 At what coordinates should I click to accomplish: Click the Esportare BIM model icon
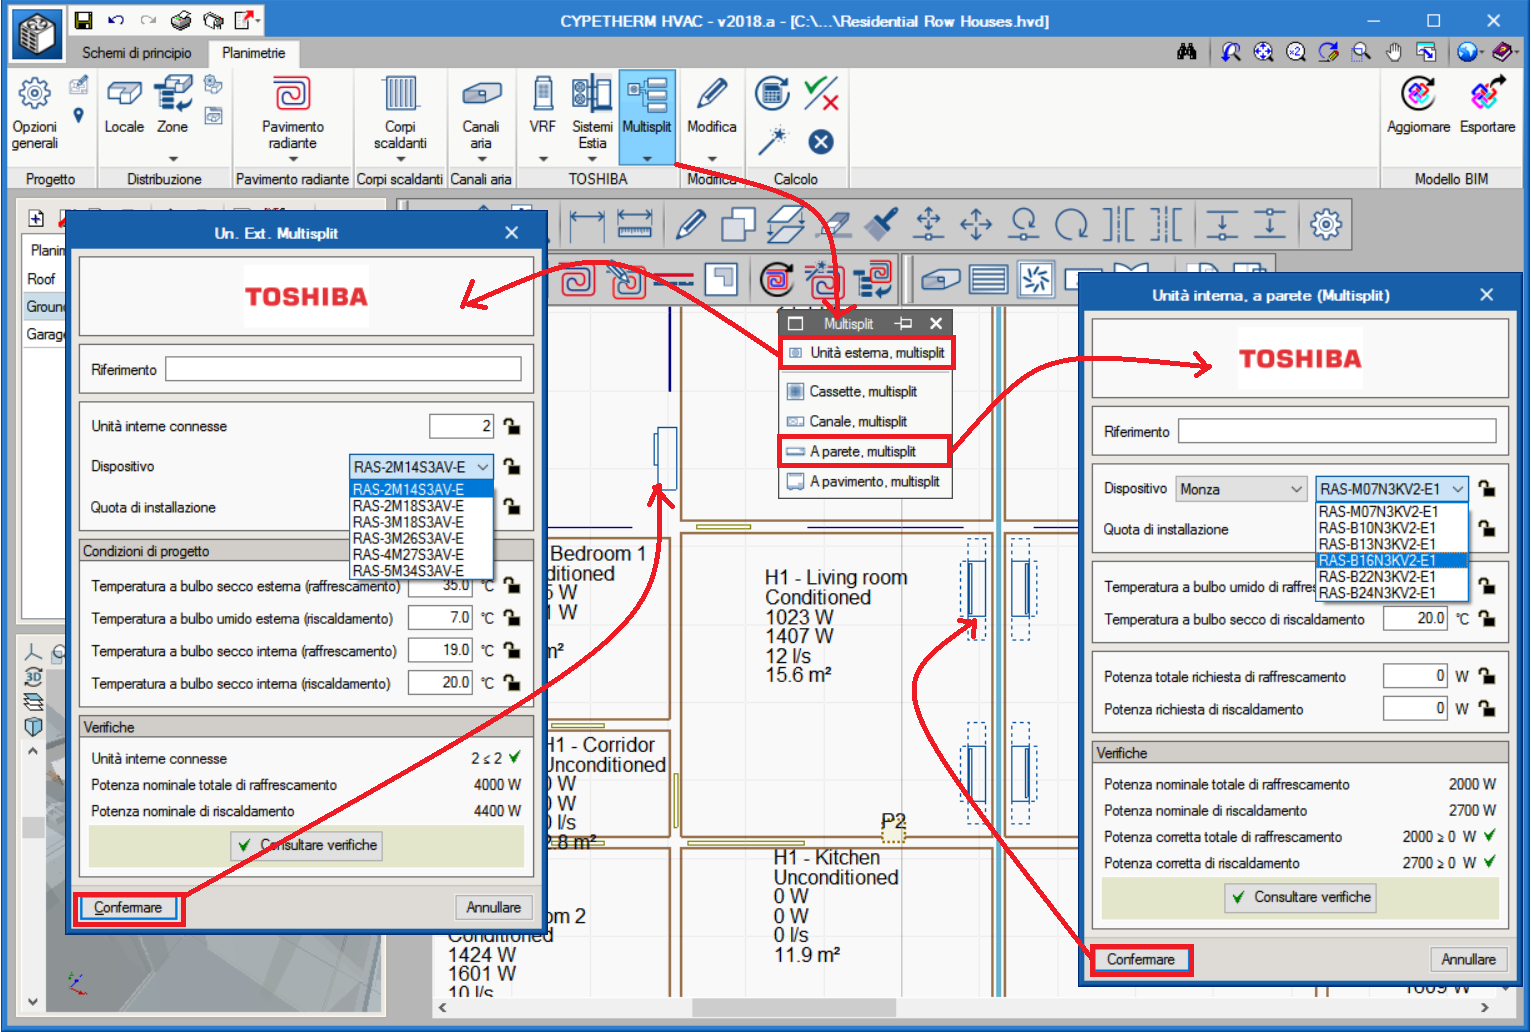click(1487, 104)
